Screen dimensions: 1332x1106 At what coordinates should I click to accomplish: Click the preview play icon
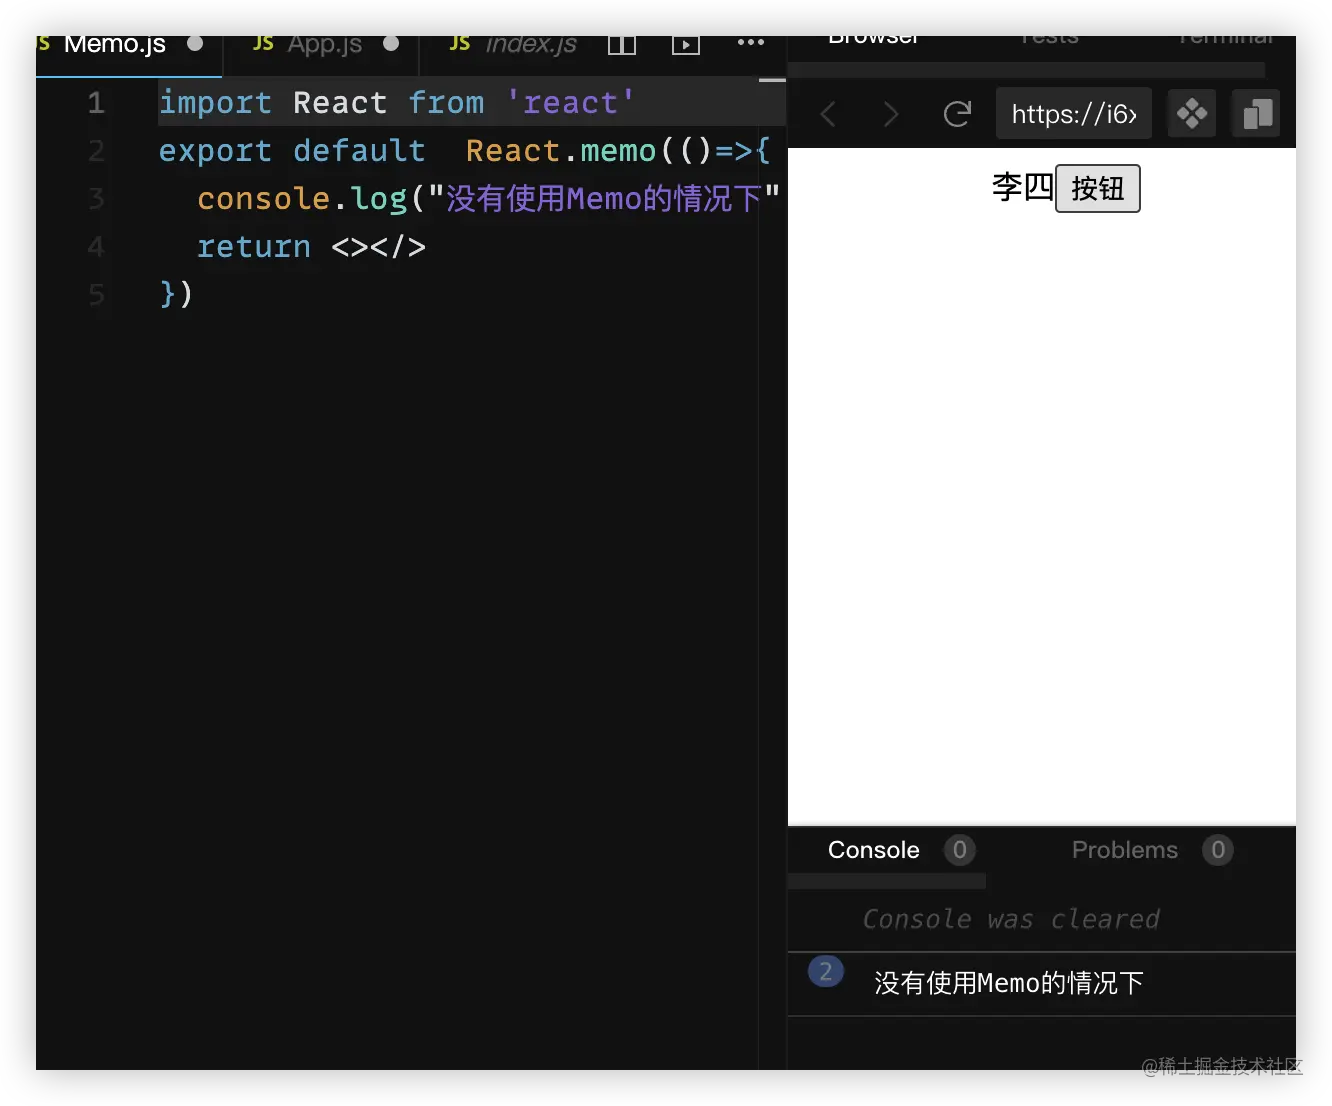coord(686,45)
